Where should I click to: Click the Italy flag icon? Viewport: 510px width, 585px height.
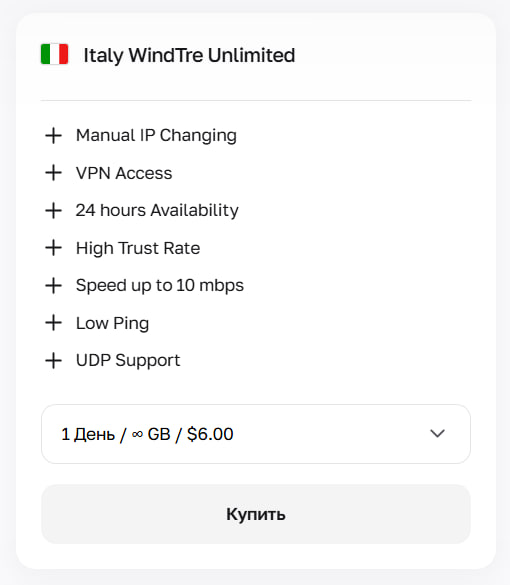pyautogui.click(x=54, y=54)
